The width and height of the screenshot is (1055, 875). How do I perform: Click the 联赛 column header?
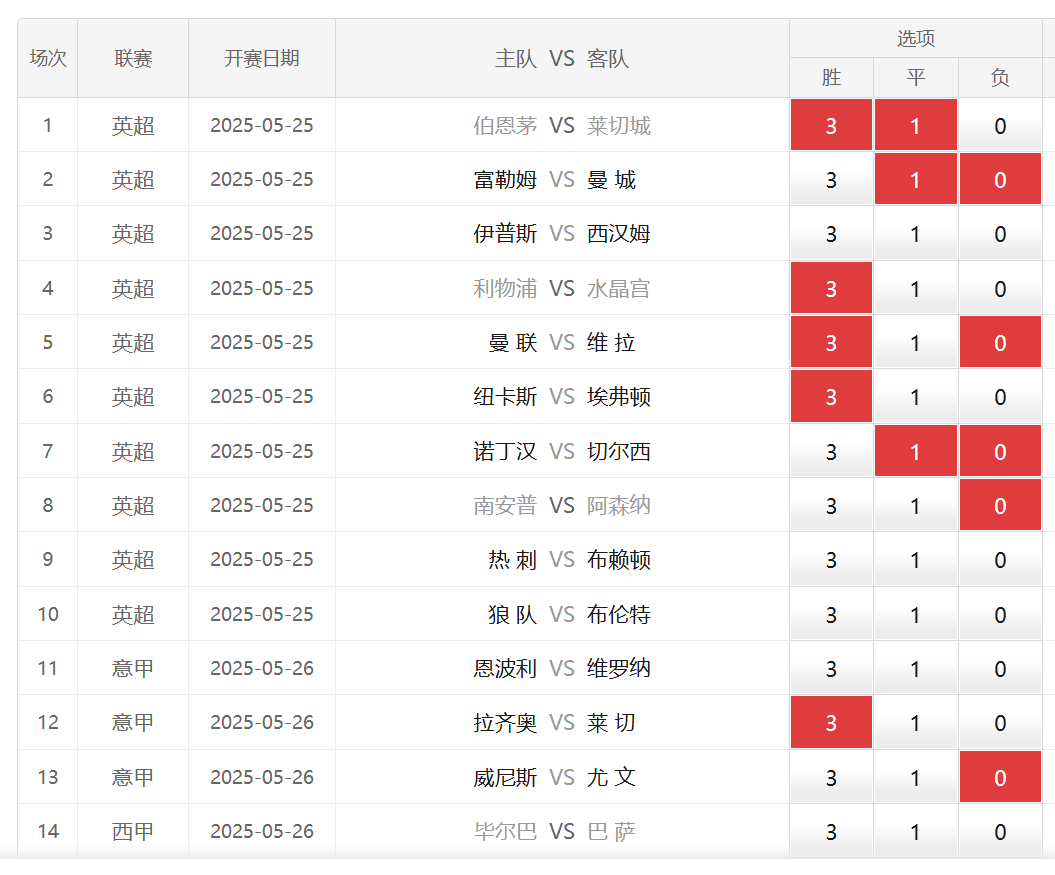(x=133, y=59)
